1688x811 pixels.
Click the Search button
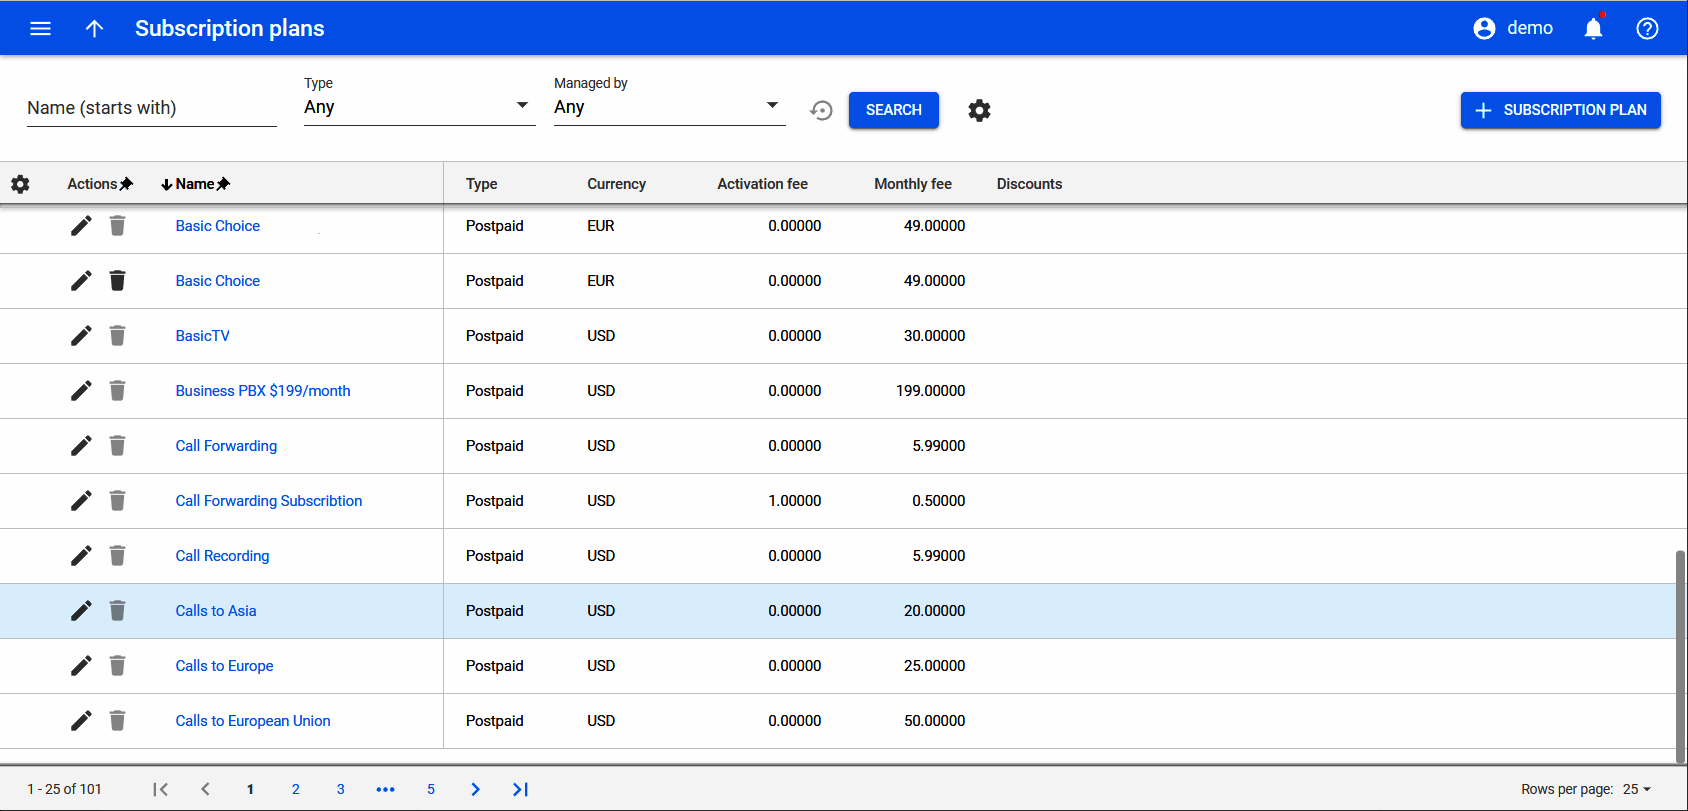[x=893, y=110]
